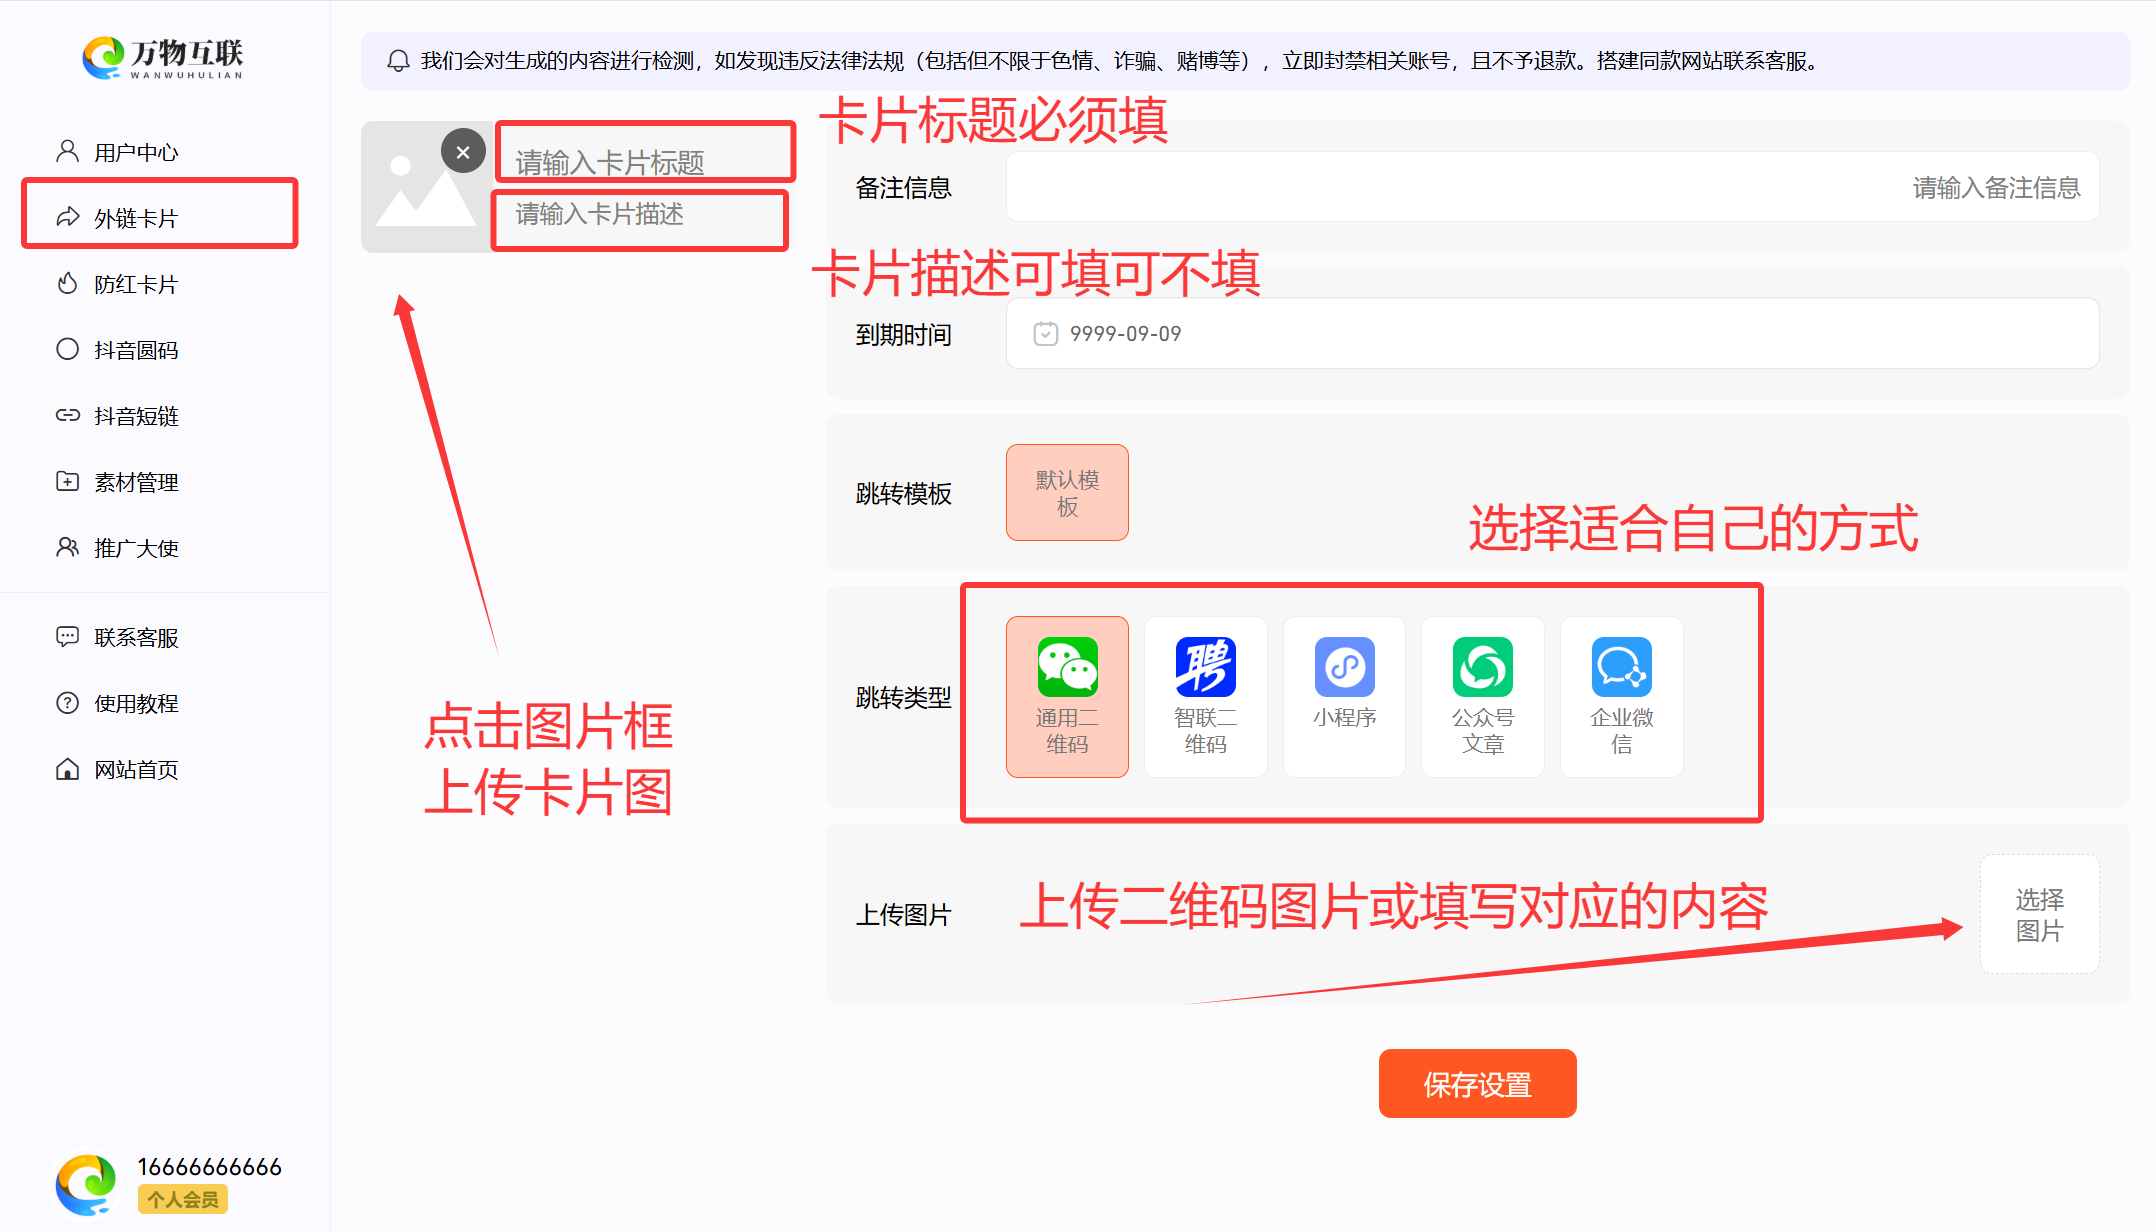2156x1232 pixels.
Task: Click the 保存设置 button
Action: 1477,1084
